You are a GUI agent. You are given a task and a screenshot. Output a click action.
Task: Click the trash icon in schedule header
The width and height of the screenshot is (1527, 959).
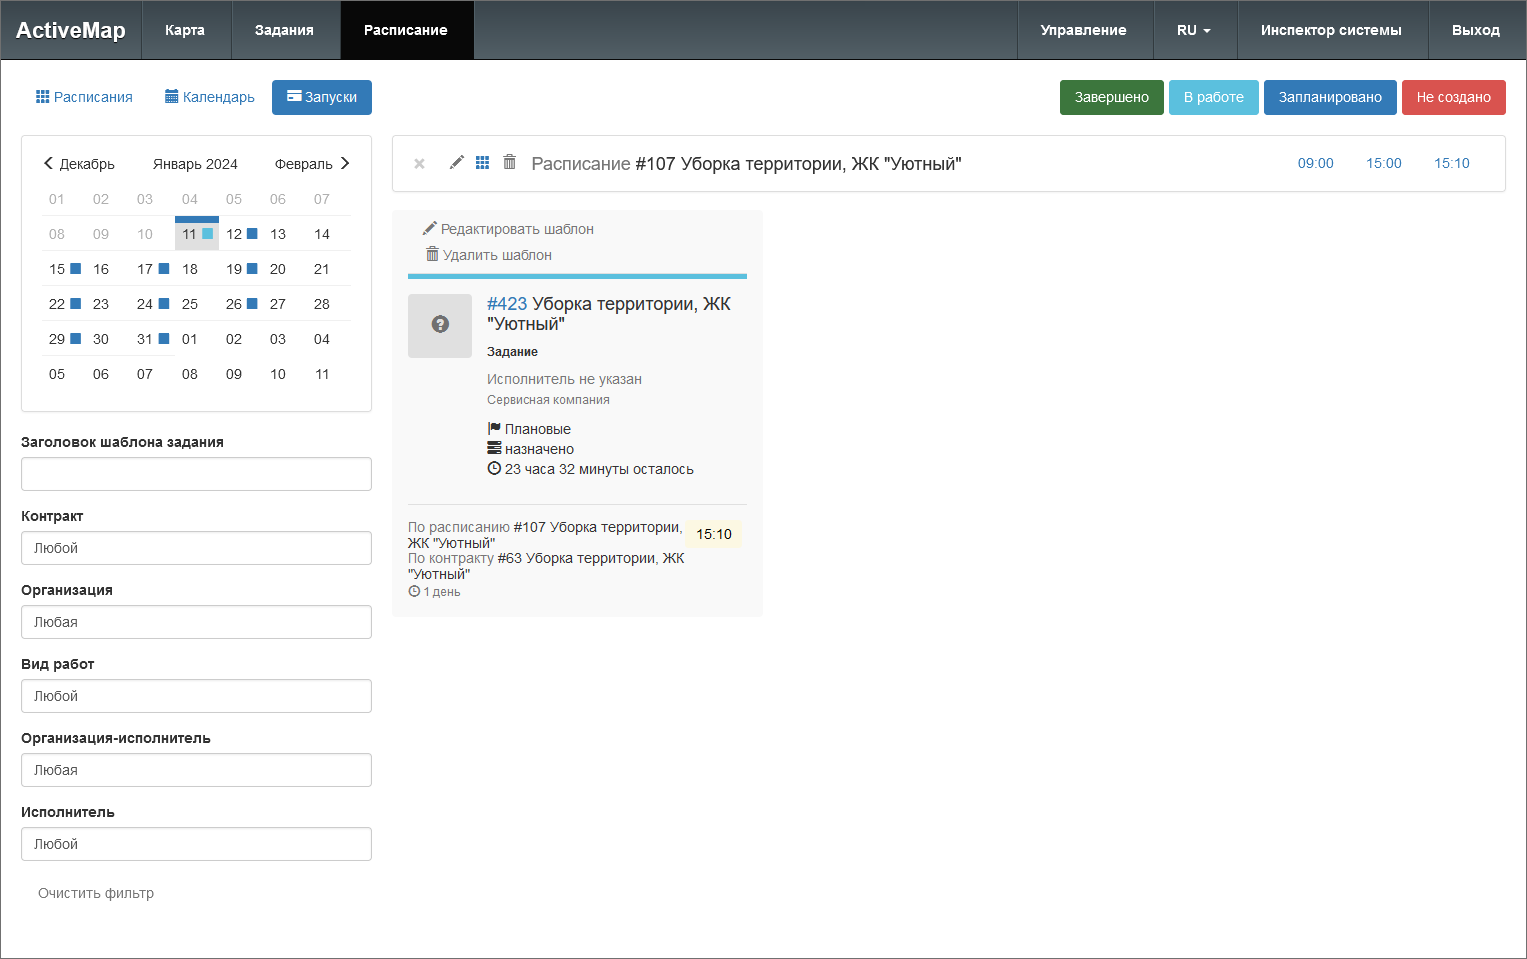pyautogui.click(x=509, y=162)
